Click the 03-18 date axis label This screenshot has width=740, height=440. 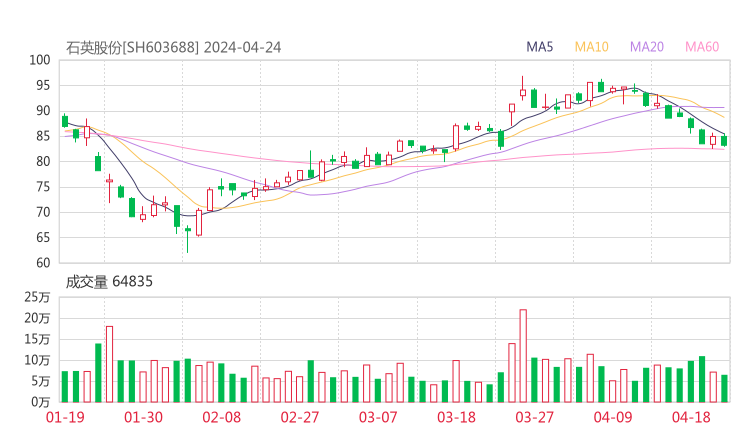[x=456, y=417]
